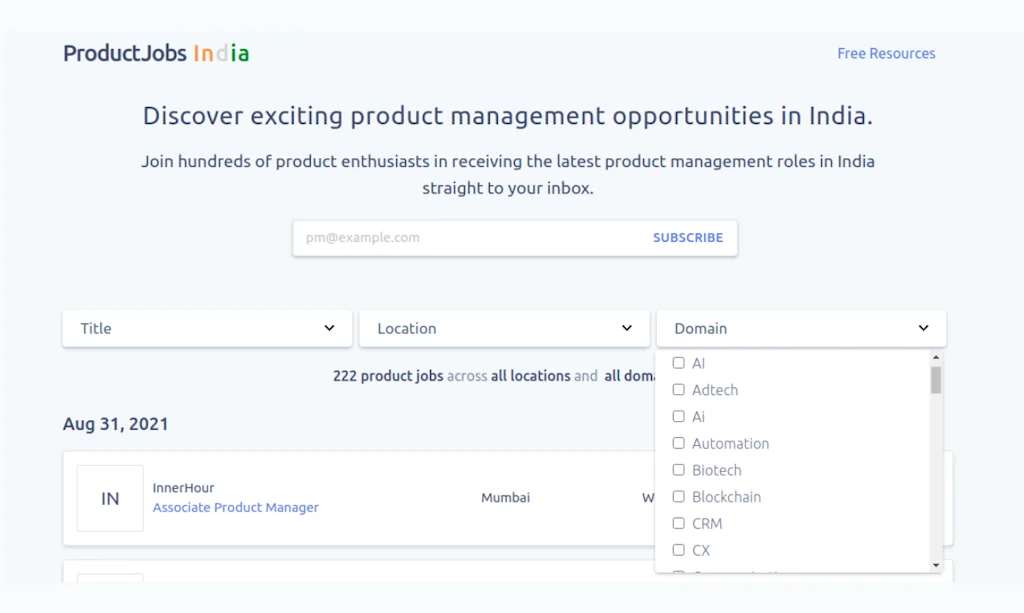1024x613 pixels.
Task: Expand the Title filter dropdown
Action: [207, 328]
